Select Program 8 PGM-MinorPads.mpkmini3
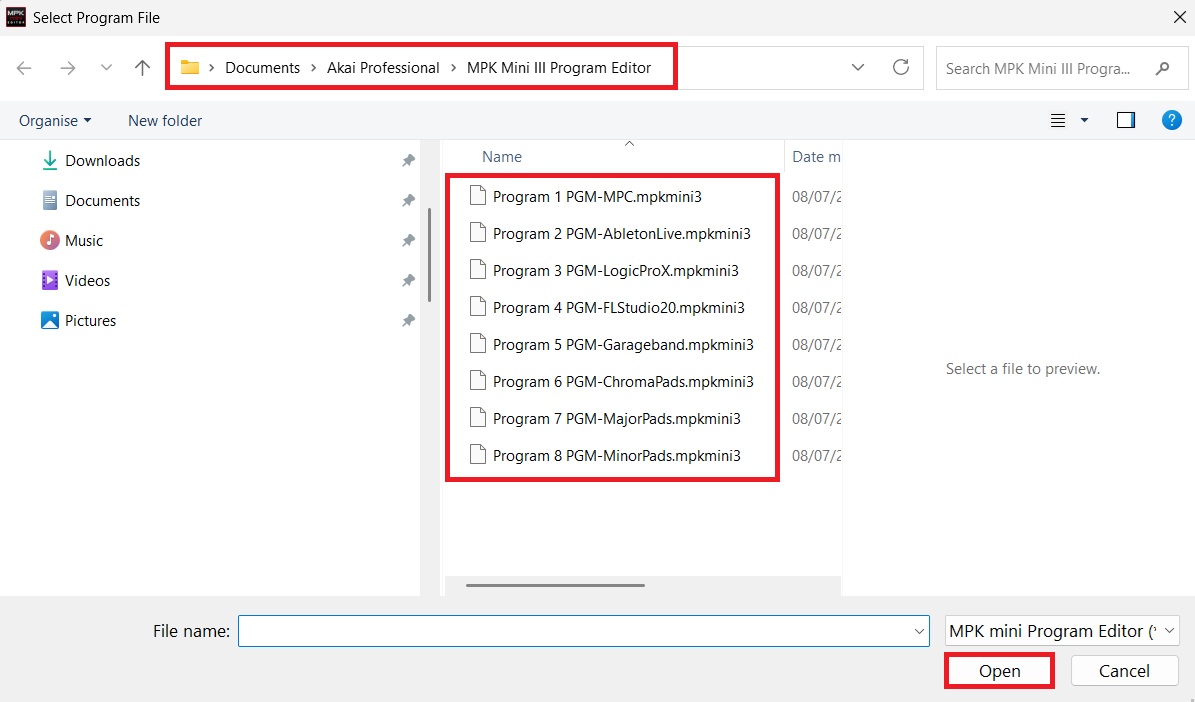Viewport: 1195px width, 702px height. [x=617, y=456]
